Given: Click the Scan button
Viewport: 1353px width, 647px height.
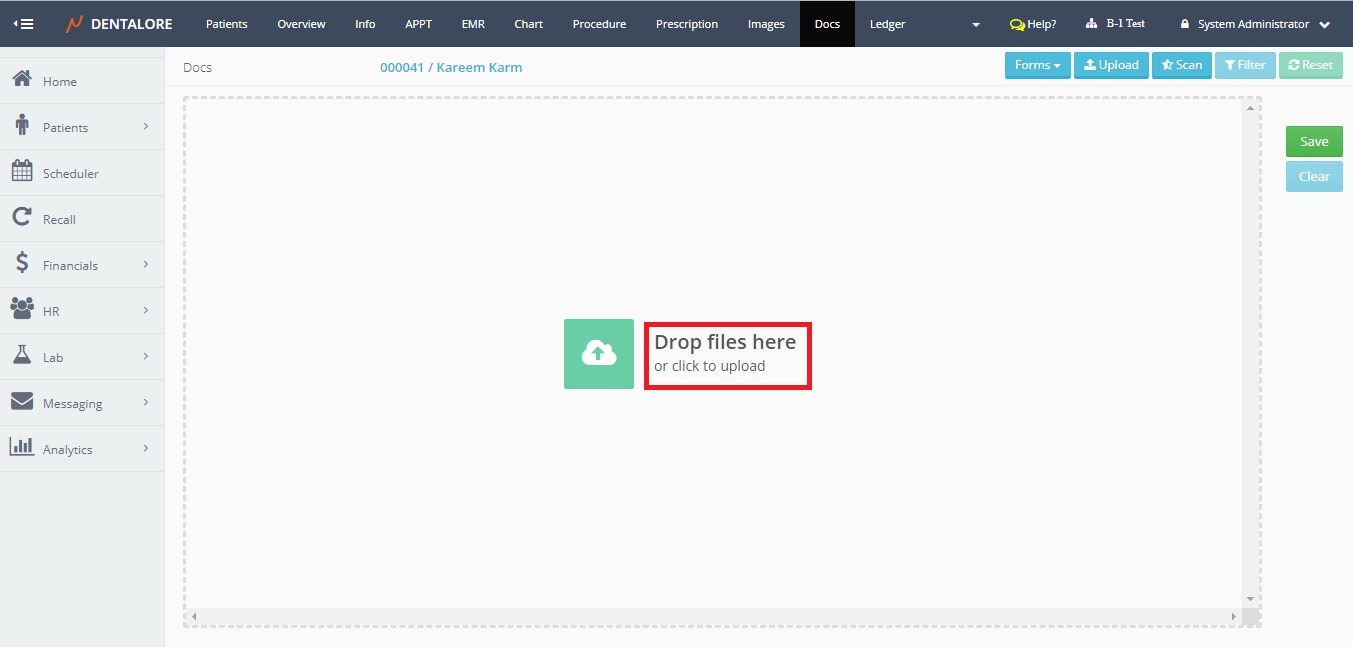Looking at the screenshot, I should point(1181,65).
